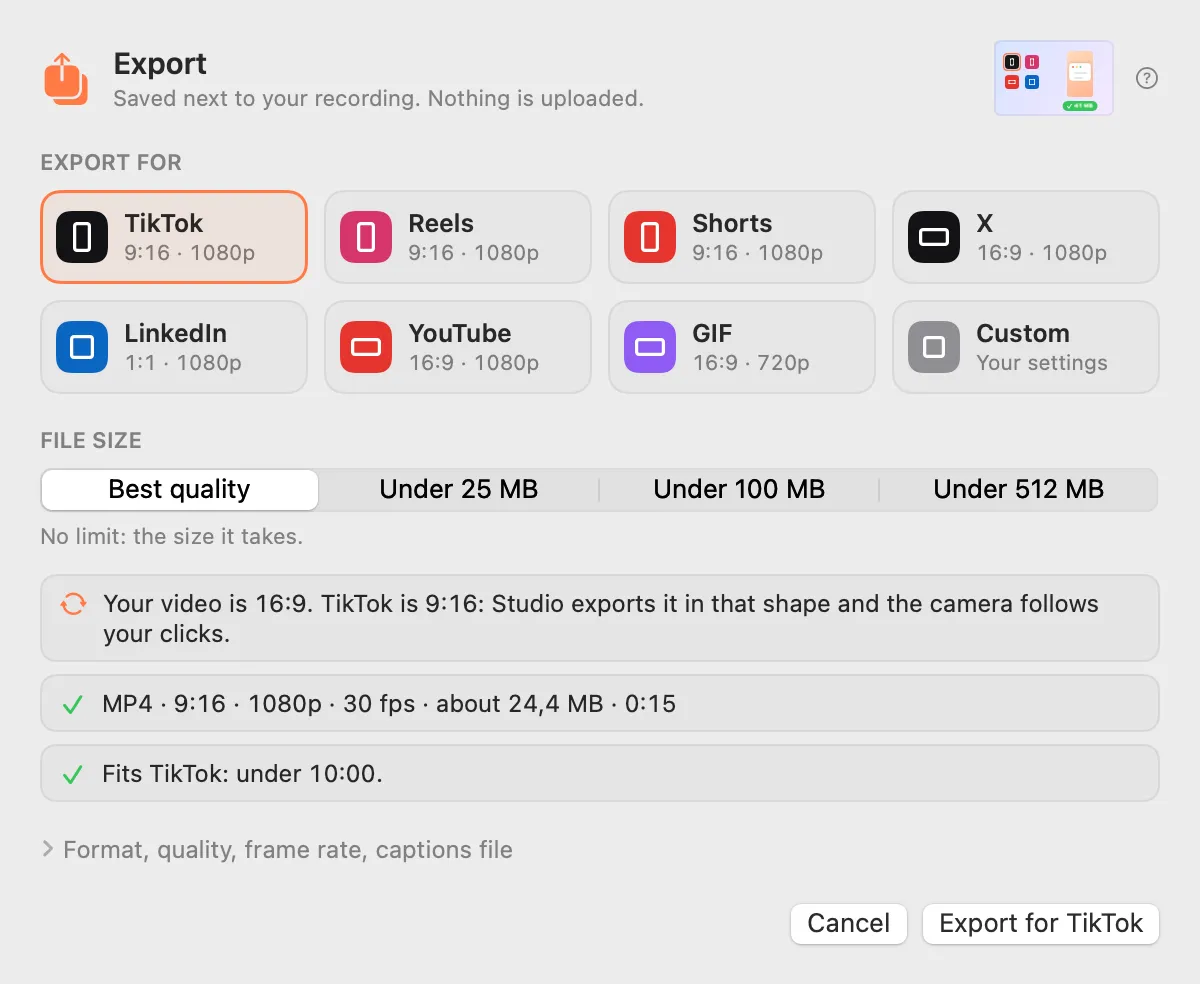1200x984 pixels.
Task: Expand Format, quality, frame rate, captions file
Action: [277, 850]
